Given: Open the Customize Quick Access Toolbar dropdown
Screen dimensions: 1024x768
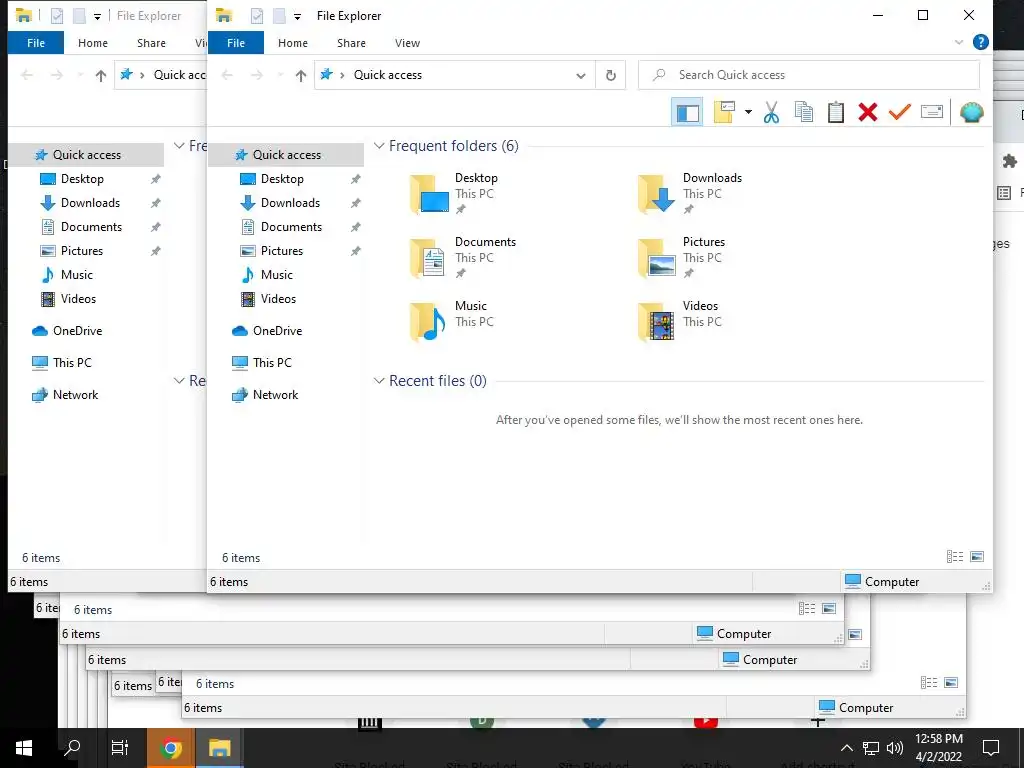Looking at the screenshot, I should click(x=297, y=16).
